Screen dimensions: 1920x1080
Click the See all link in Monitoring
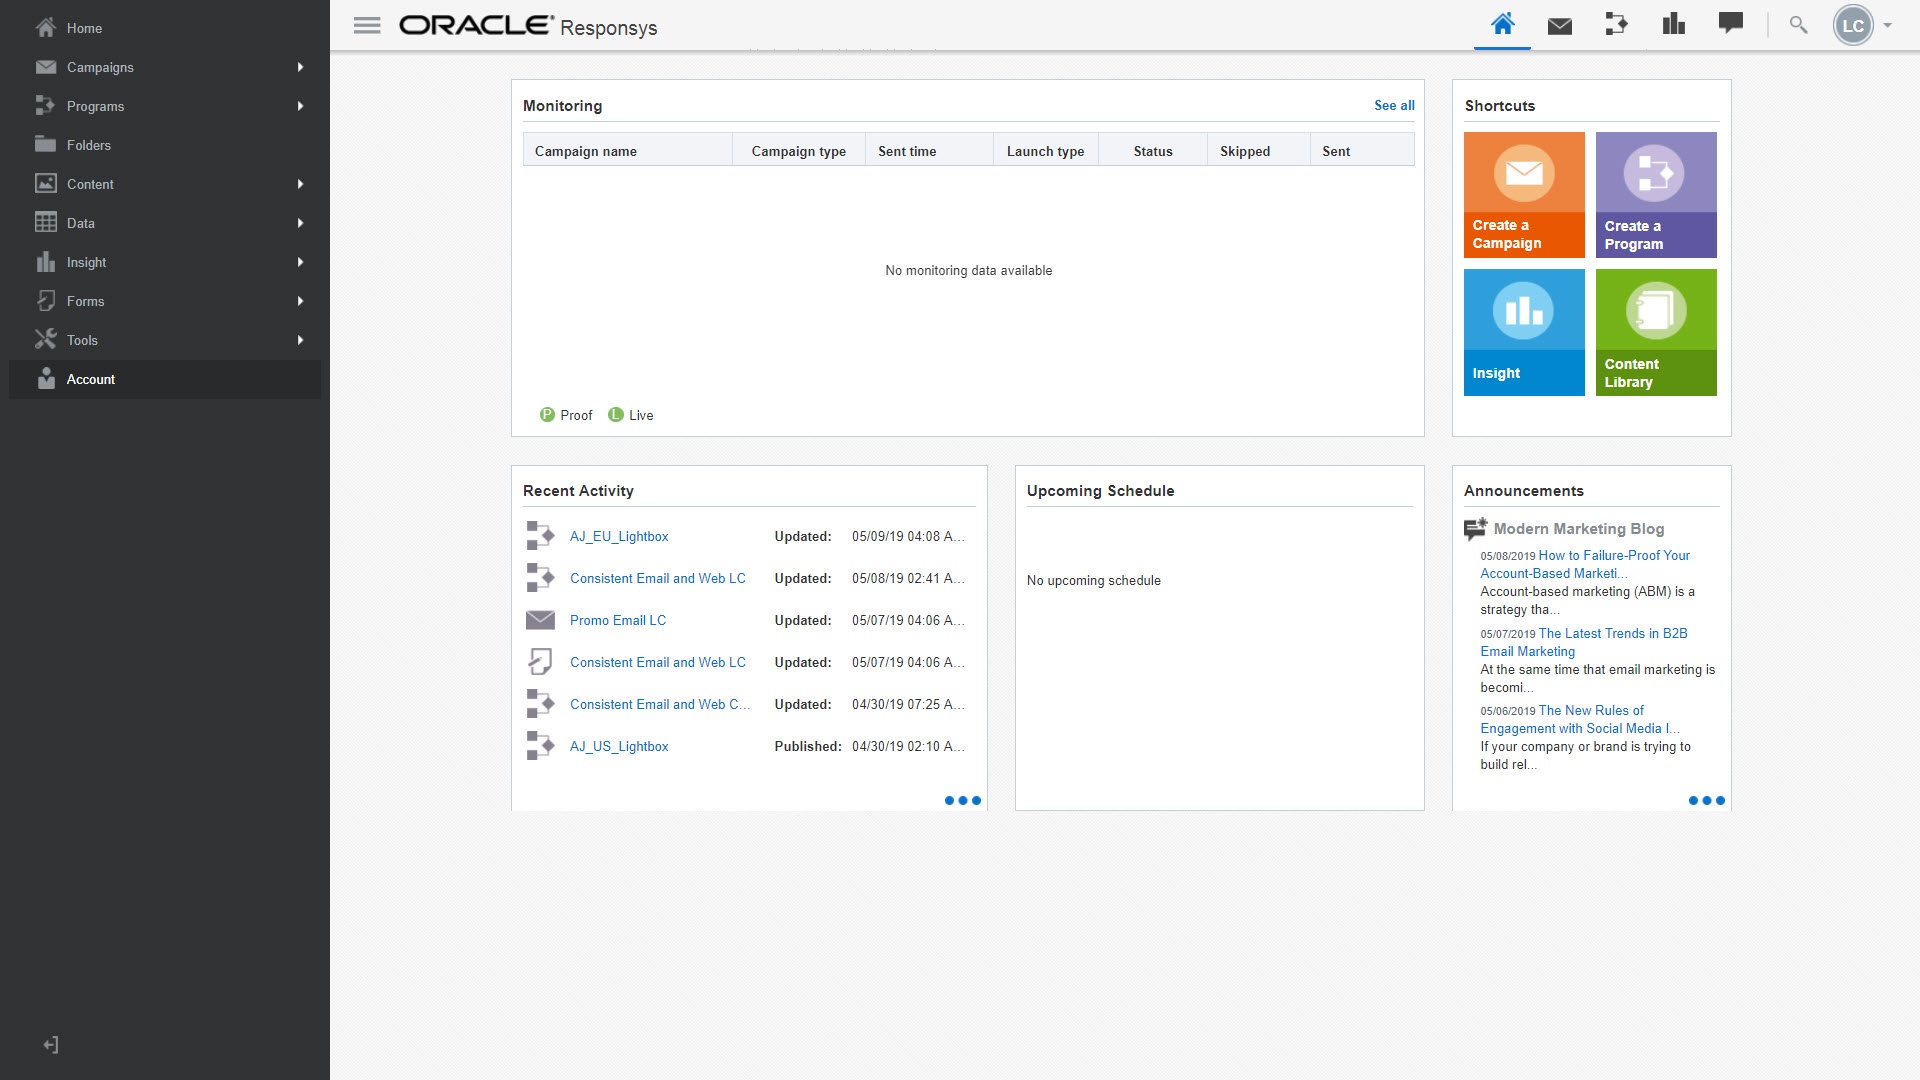1394,105
